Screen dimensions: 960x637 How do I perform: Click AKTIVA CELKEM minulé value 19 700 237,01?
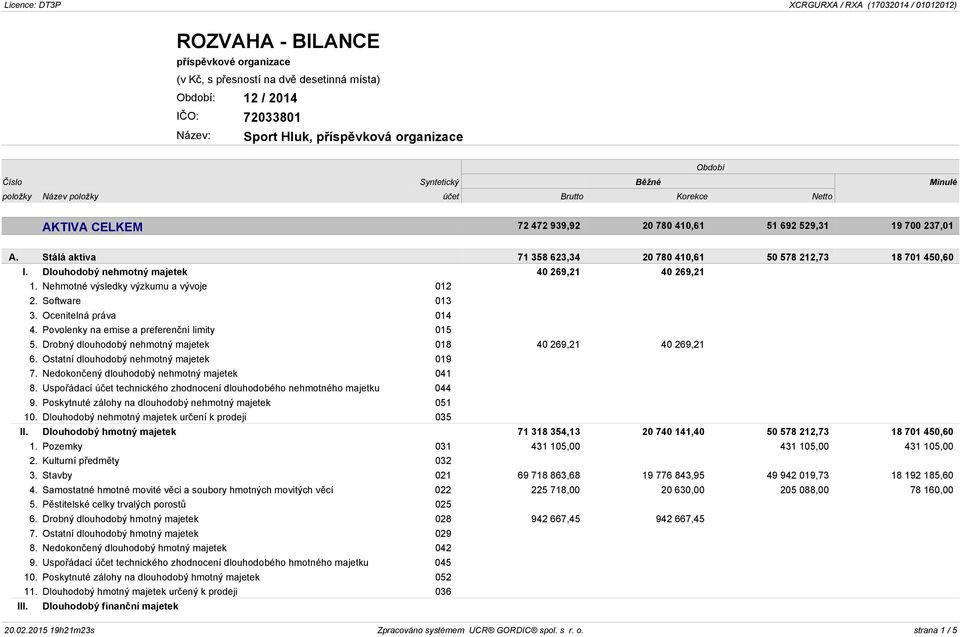pyautogui.click(x=922, y=226)
